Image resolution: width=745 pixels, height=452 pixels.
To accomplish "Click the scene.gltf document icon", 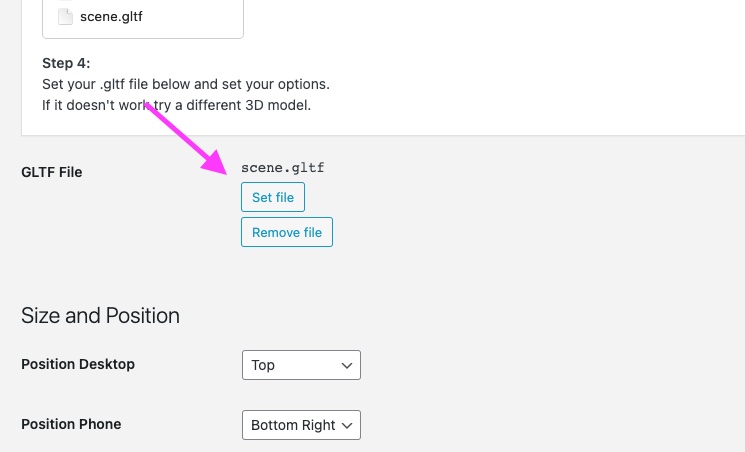I will pos(65,16).
